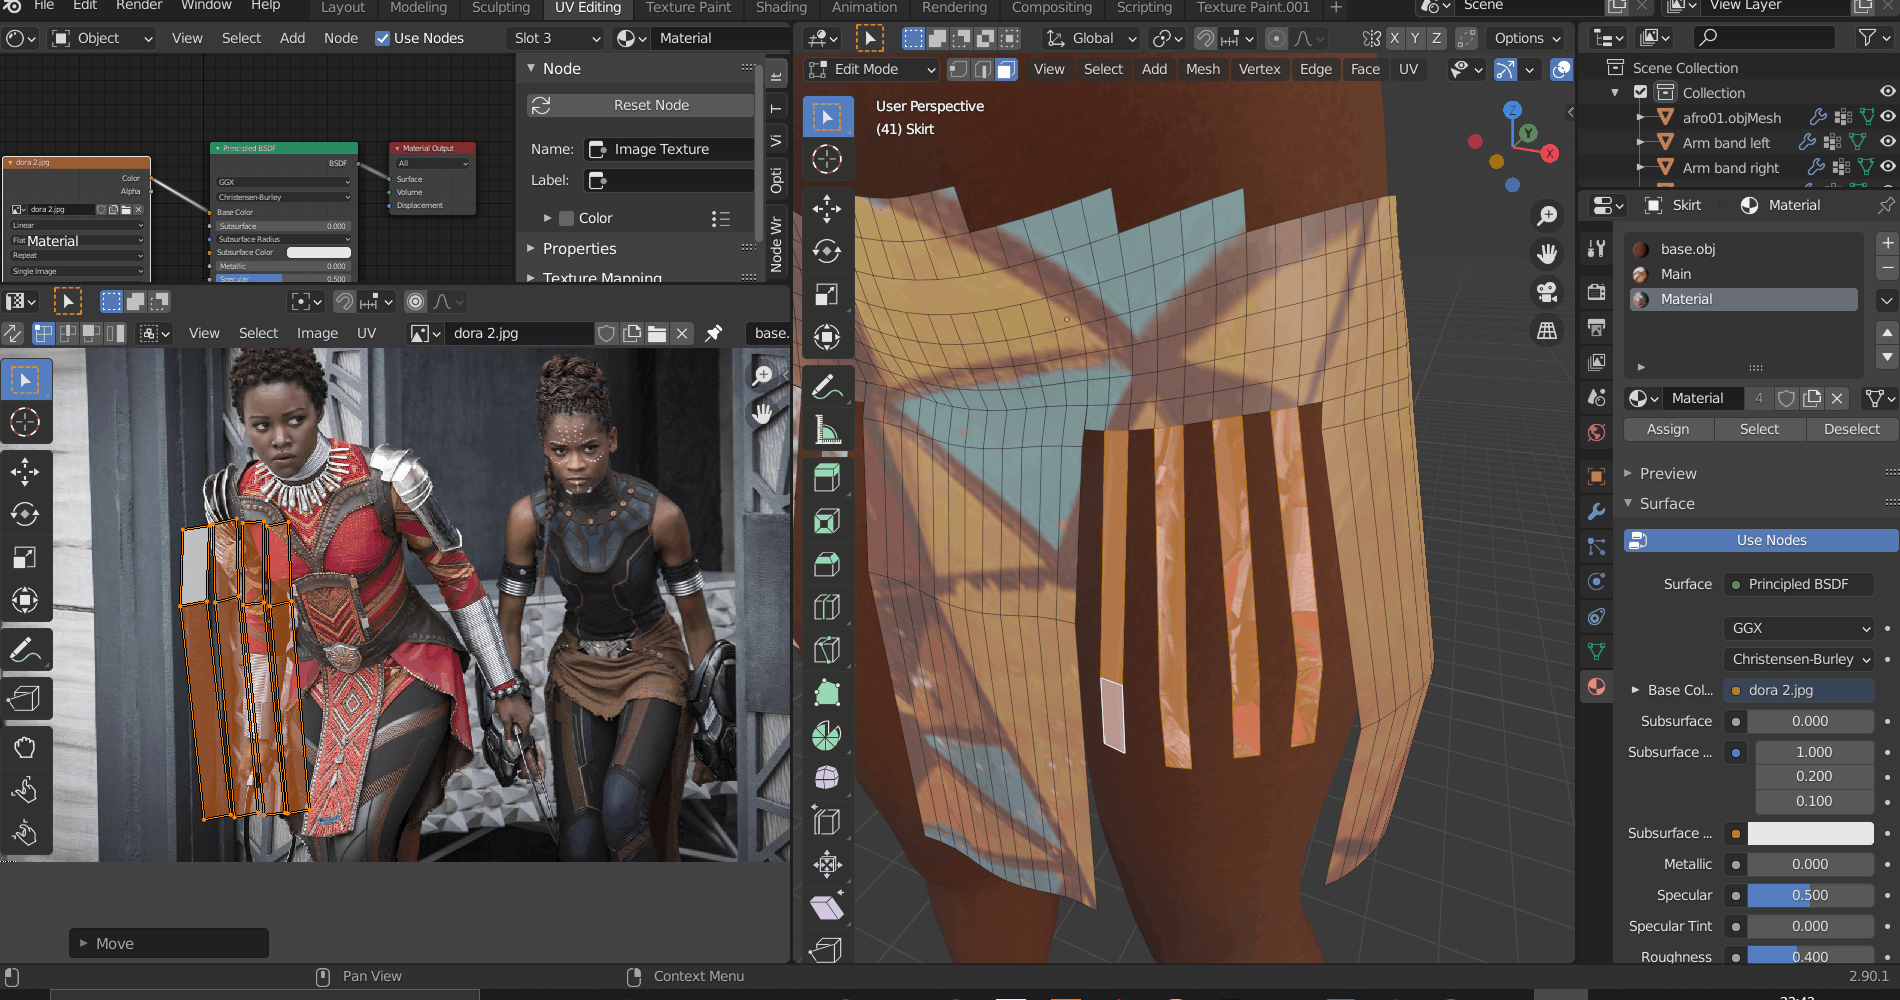Click the Reset Node button

[640, 105]
